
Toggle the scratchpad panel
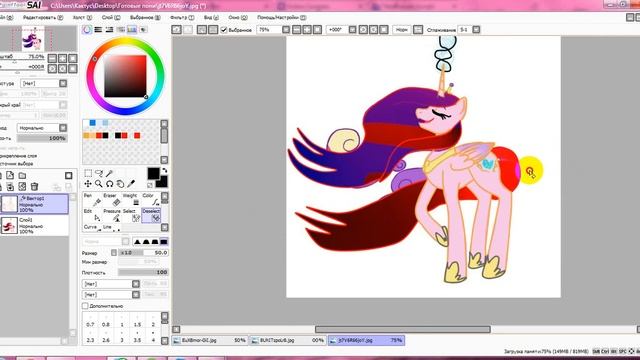(143, 29)
